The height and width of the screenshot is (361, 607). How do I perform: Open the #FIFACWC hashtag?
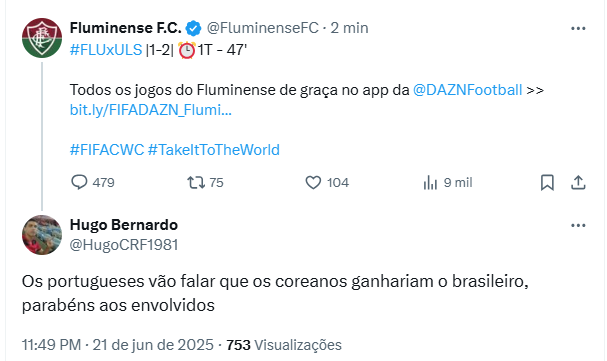coord(107,150)
